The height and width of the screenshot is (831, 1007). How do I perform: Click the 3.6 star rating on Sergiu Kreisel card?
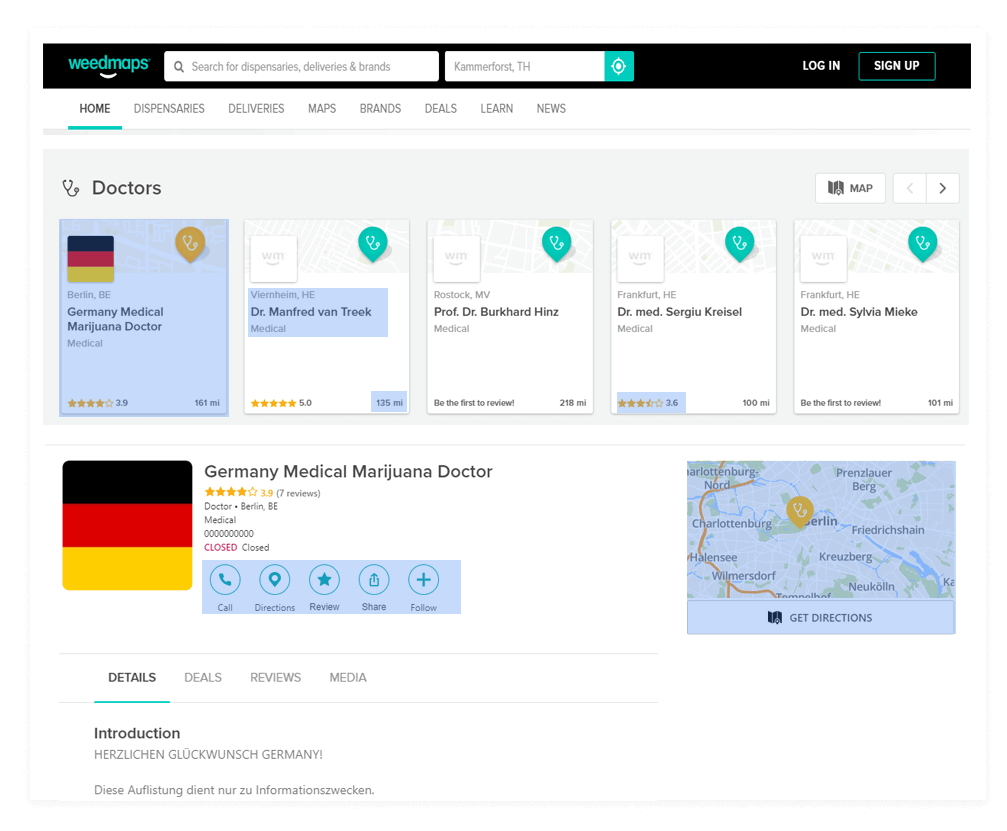[x=647, y=403]
